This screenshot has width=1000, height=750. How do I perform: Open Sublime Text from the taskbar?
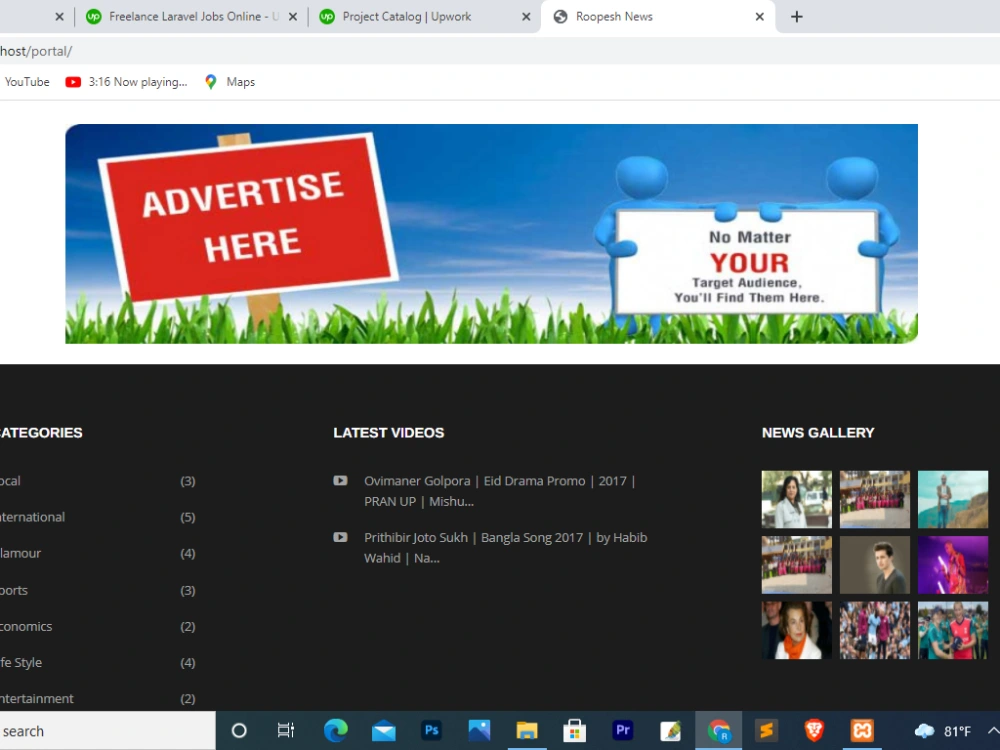pos(766,730)
